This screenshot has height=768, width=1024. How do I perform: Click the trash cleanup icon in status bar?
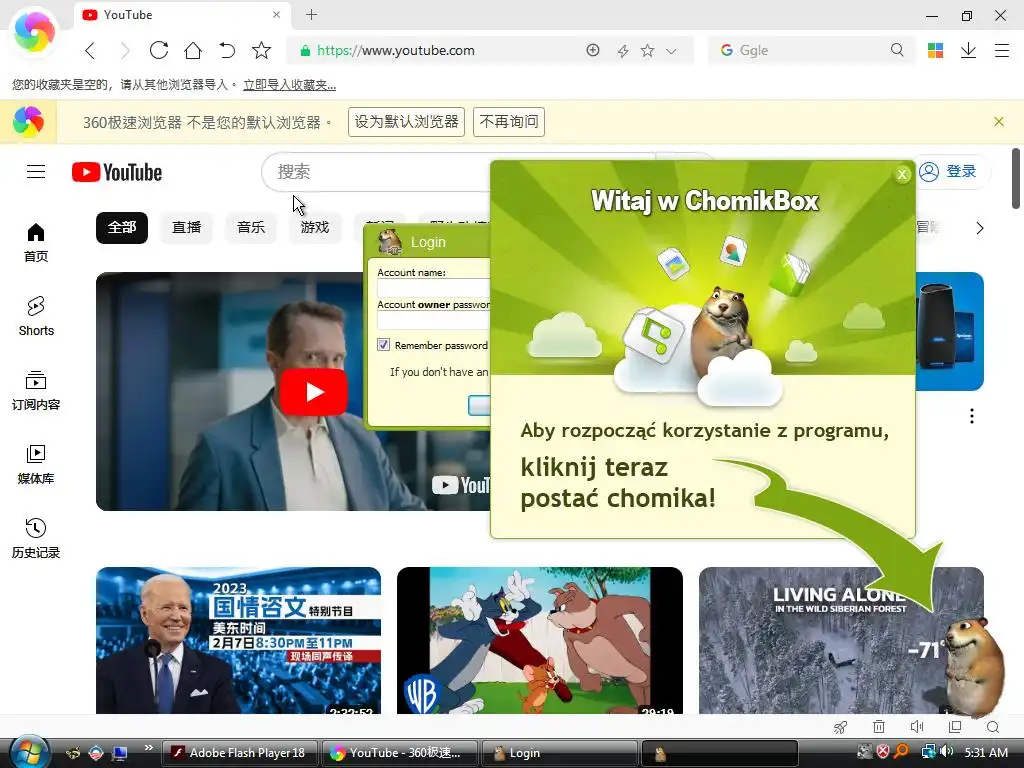pos(879,727)
